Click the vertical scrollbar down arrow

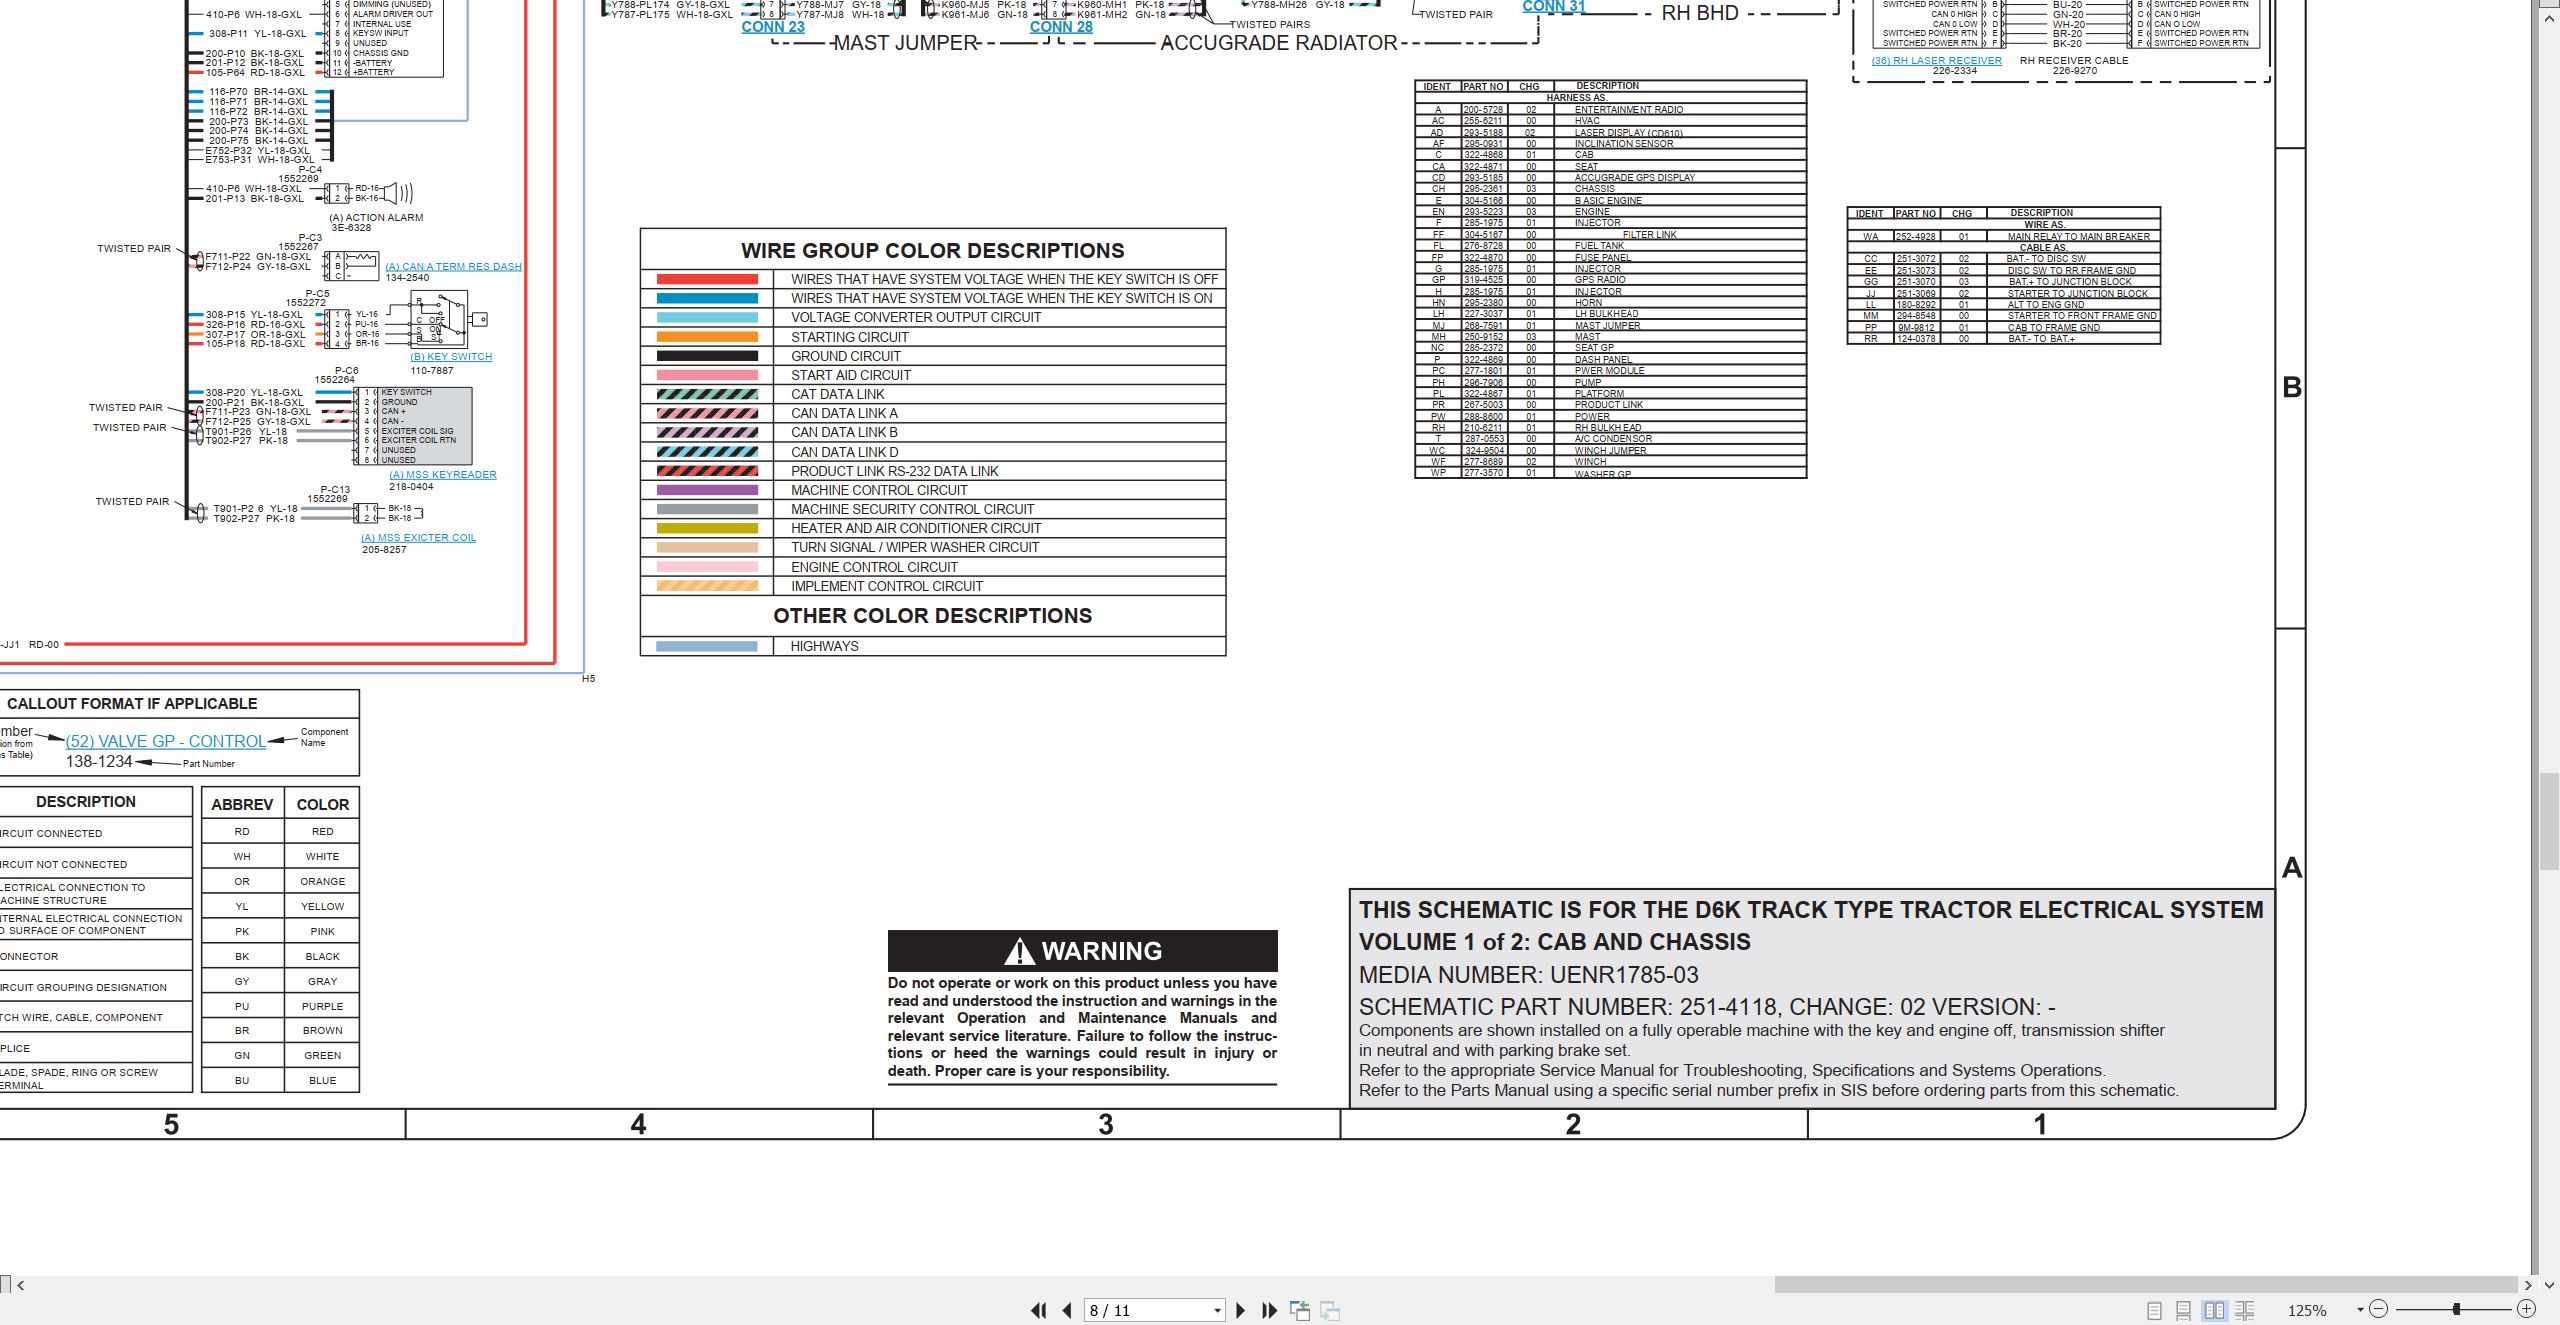[2549, 1285]
